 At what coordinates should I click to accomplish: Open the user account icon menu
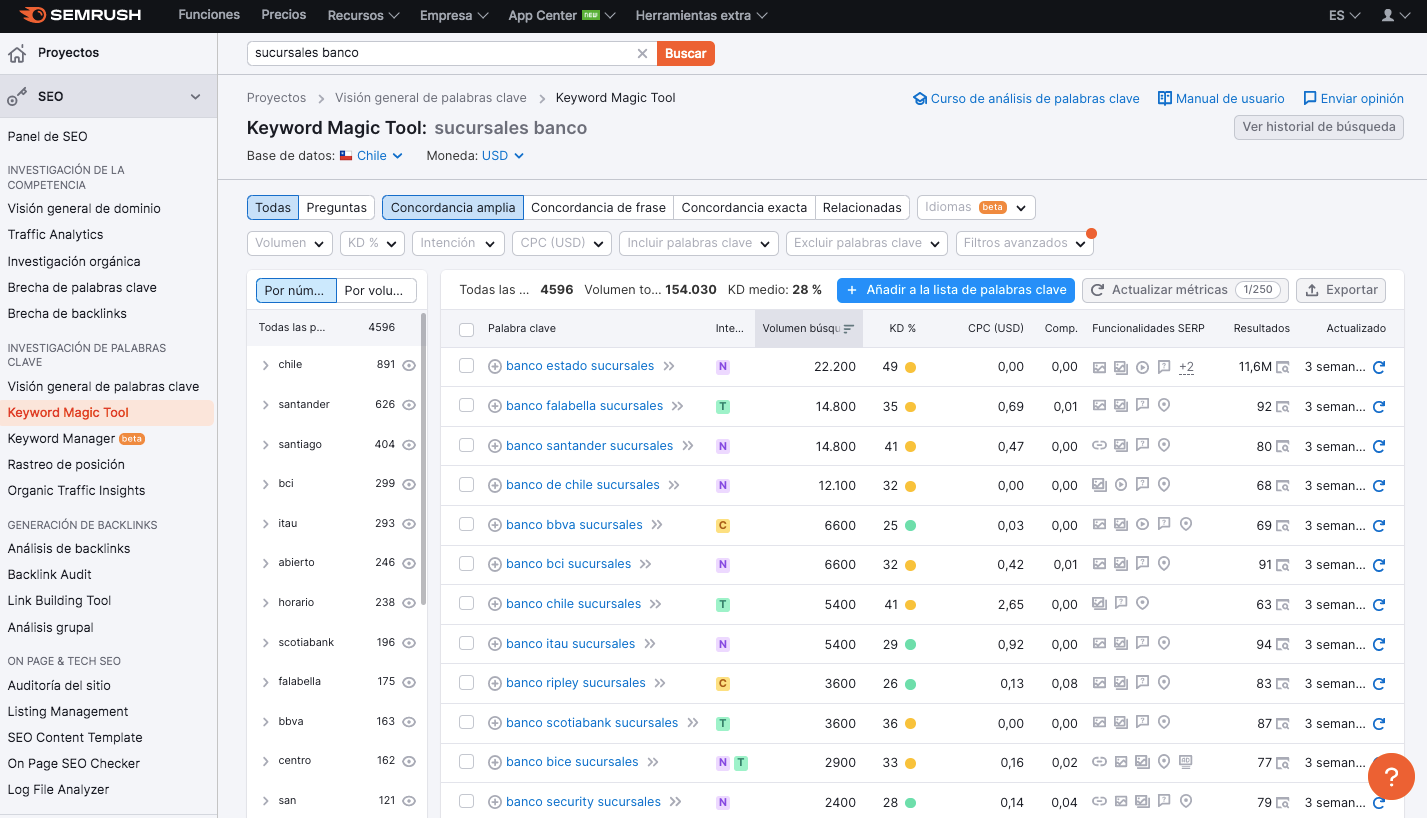point(1396,15)
